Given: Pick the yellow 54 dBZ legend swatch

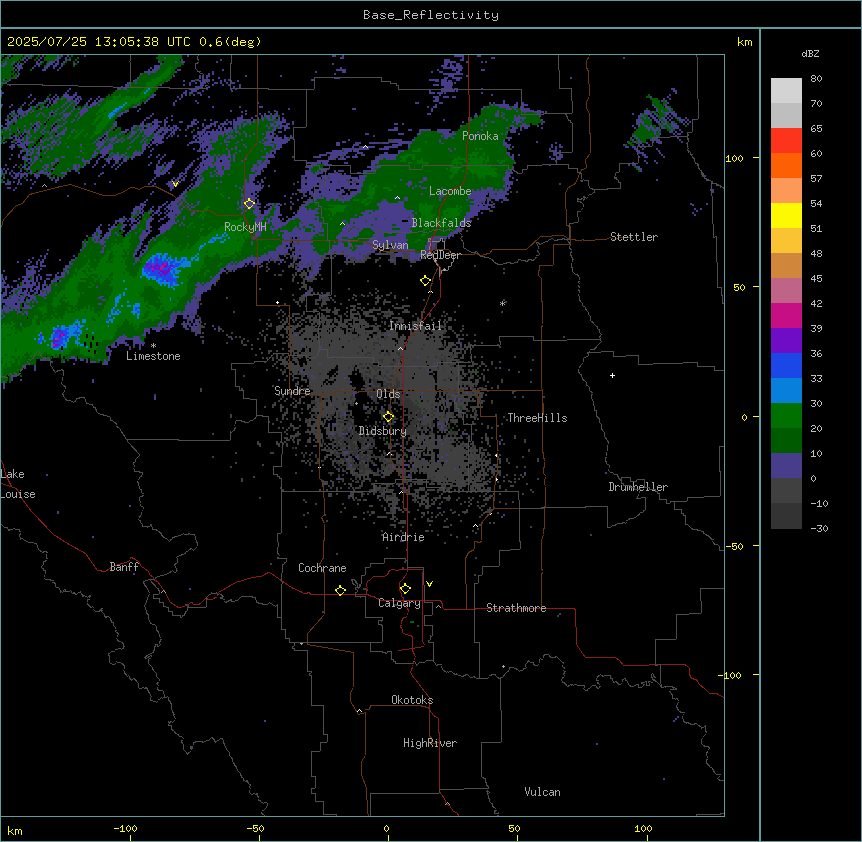Looking at the screenshot, I should coord(786,215).
